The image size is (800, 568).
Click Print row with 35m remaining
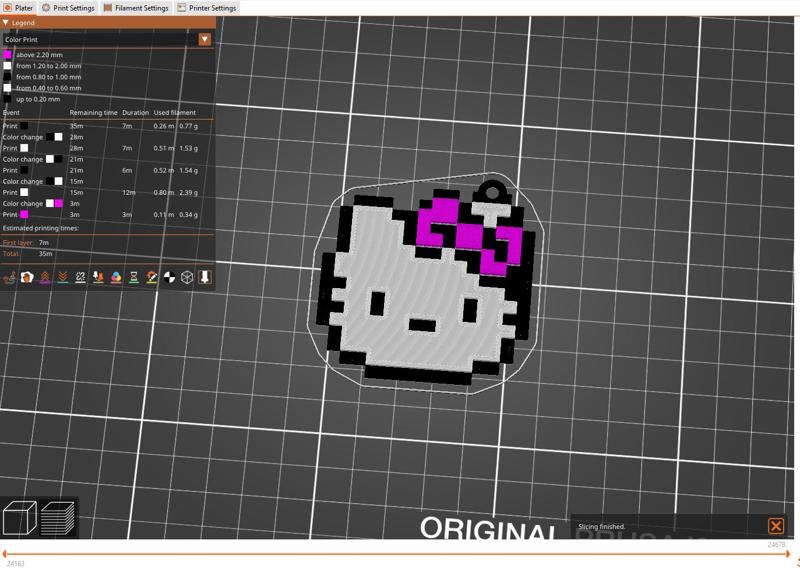click(101, 126)
